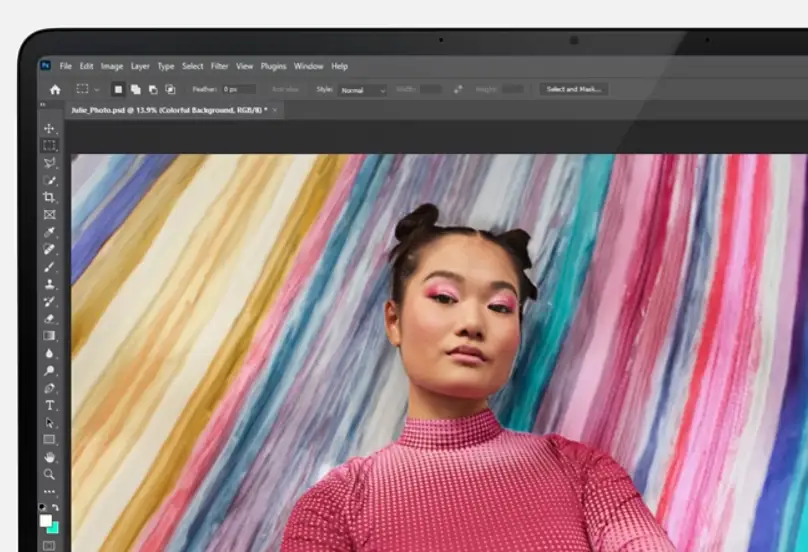Open the Filter menu
This screenshot has width=808, height=552.
tap(220, 66)
